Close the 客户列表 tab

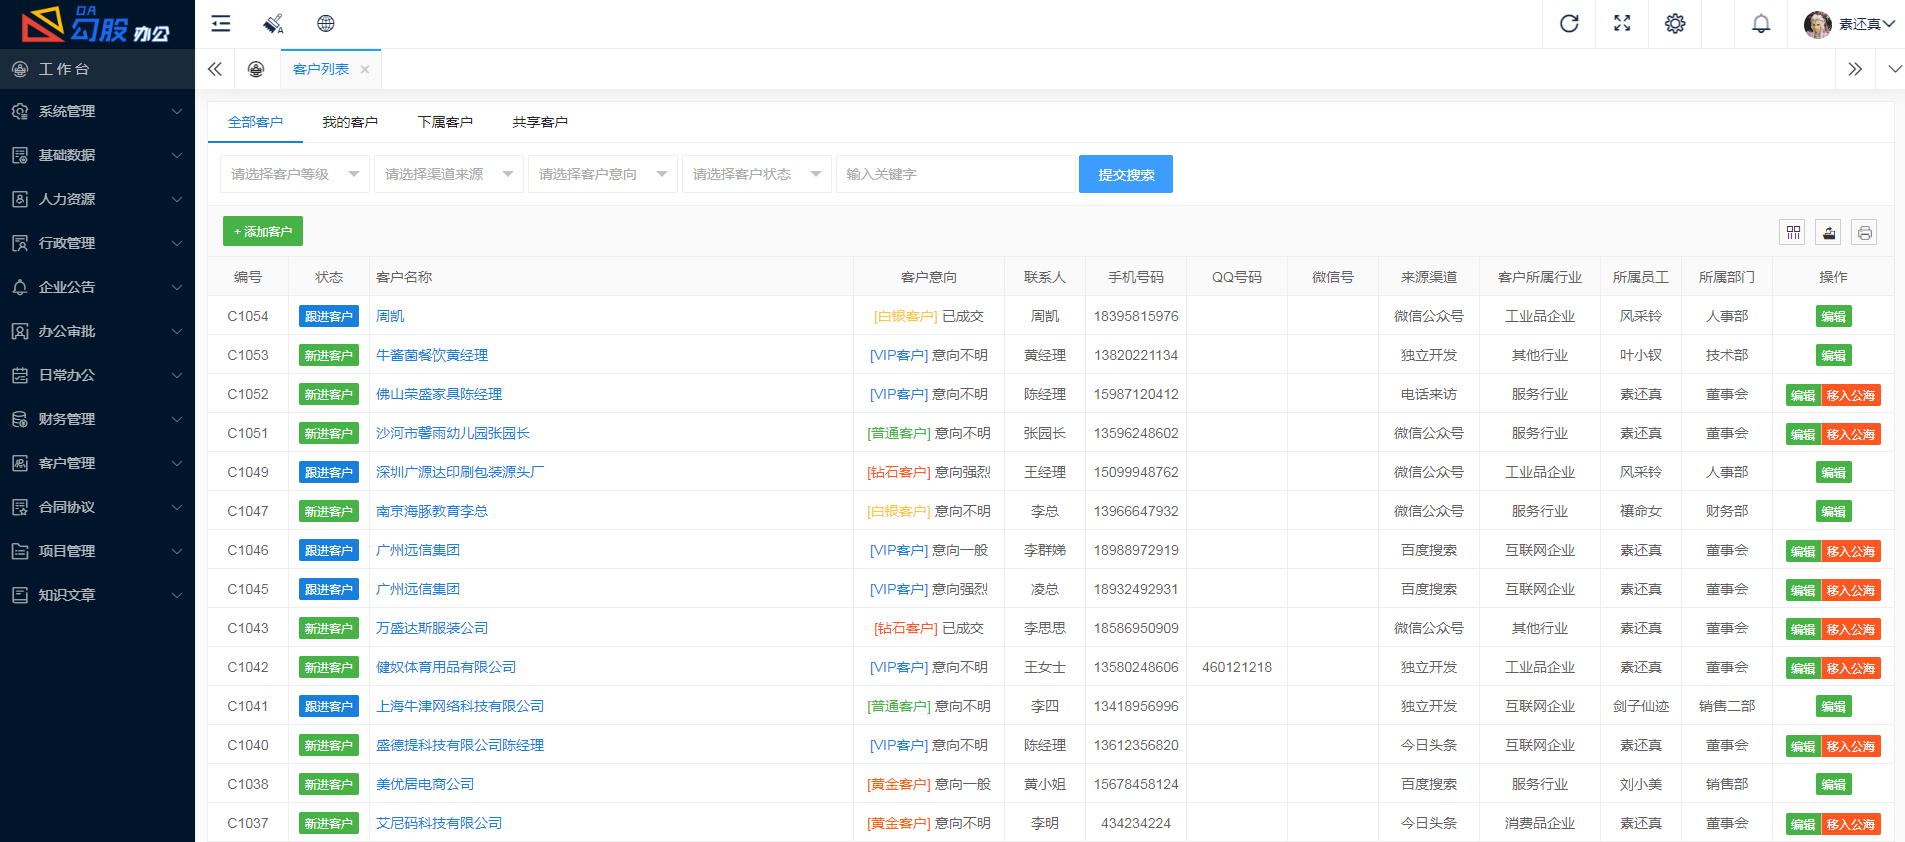(365, 70)
